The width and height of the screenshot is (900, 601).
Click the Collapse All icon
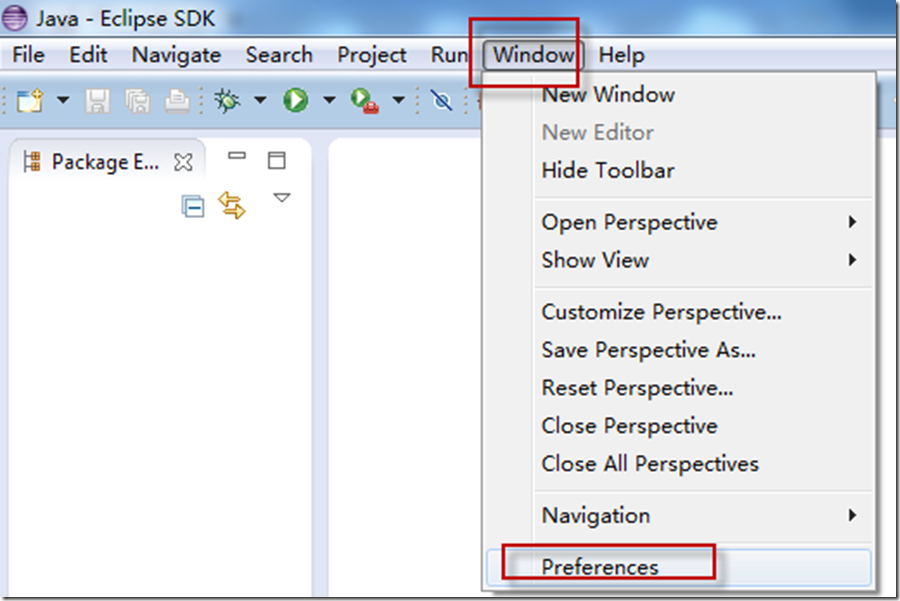click(193, 206)
